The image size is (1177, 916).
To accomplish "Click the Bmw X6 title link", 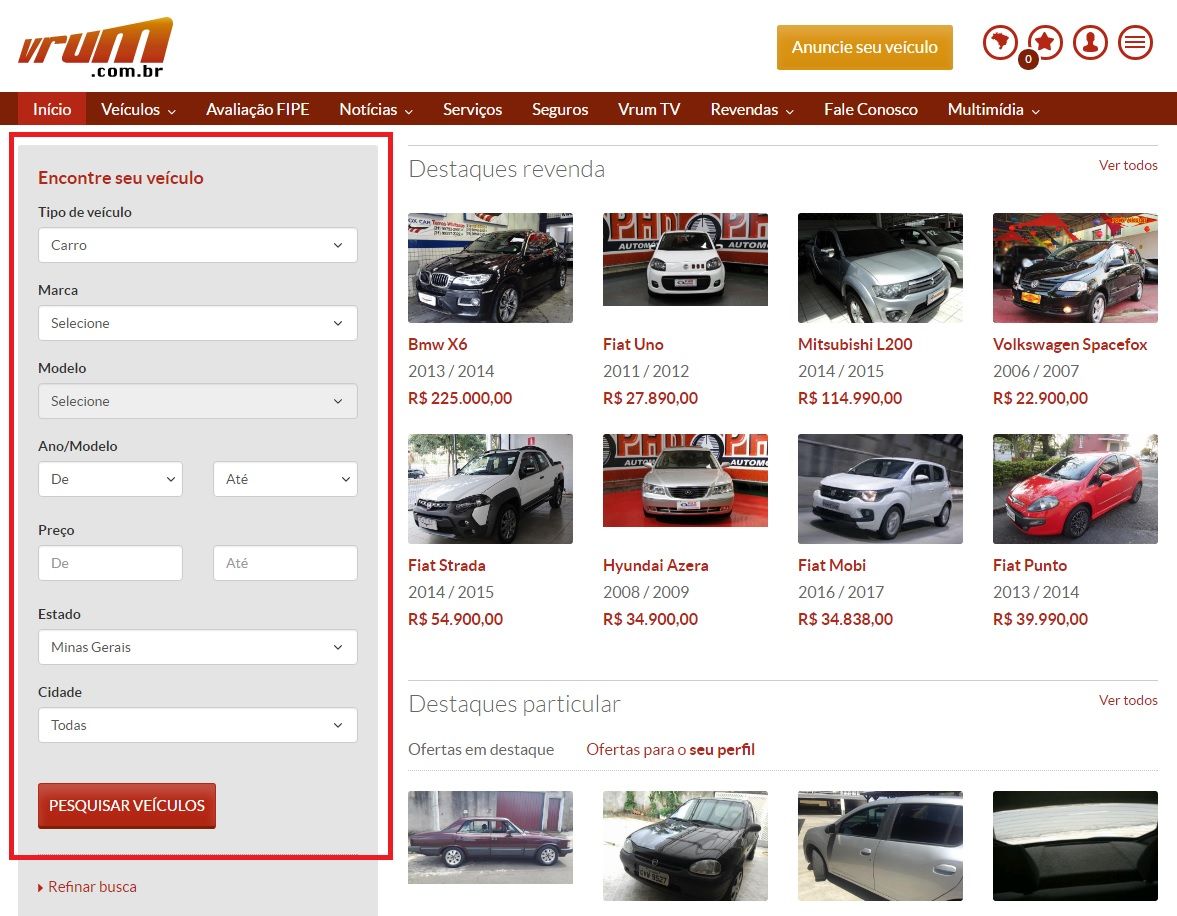I will click(x=438, y=345).
